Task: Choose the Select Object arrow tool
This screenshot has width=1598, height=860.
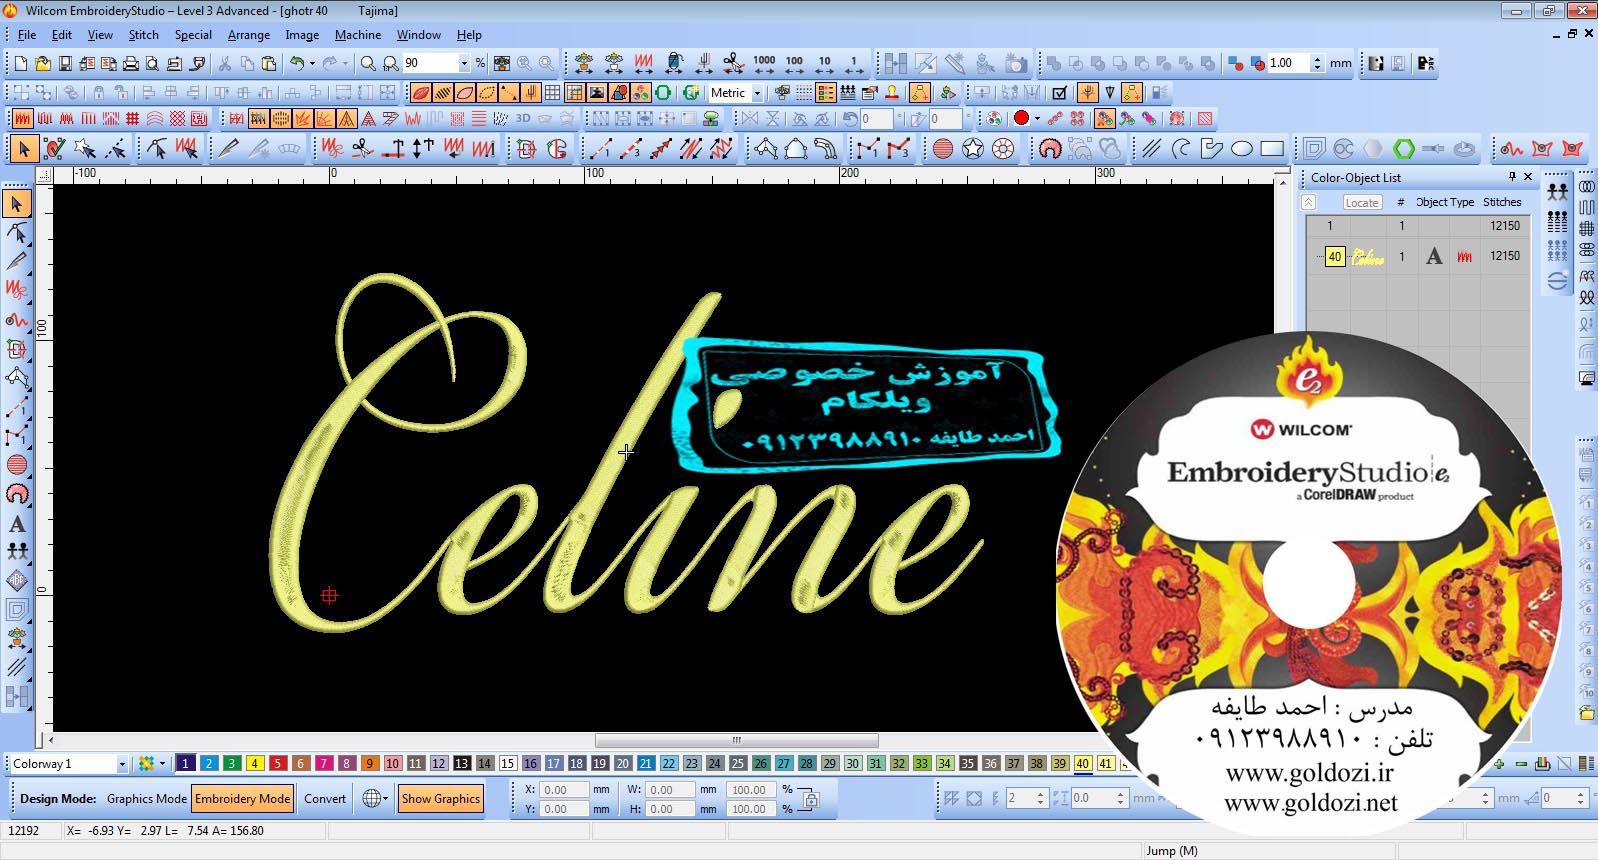Action: pos(23,149)
